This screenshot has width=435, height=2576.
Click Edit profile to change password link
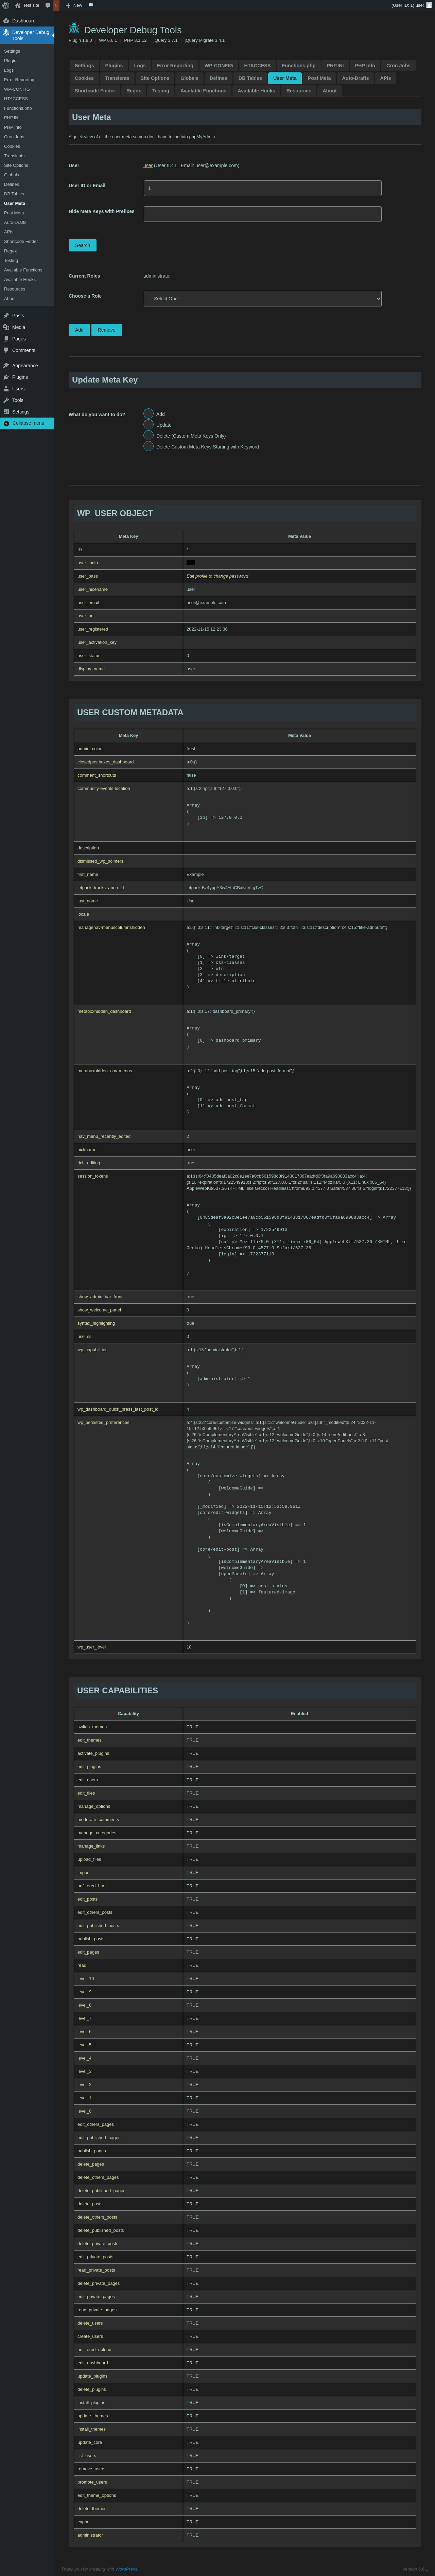click(217, 576)
